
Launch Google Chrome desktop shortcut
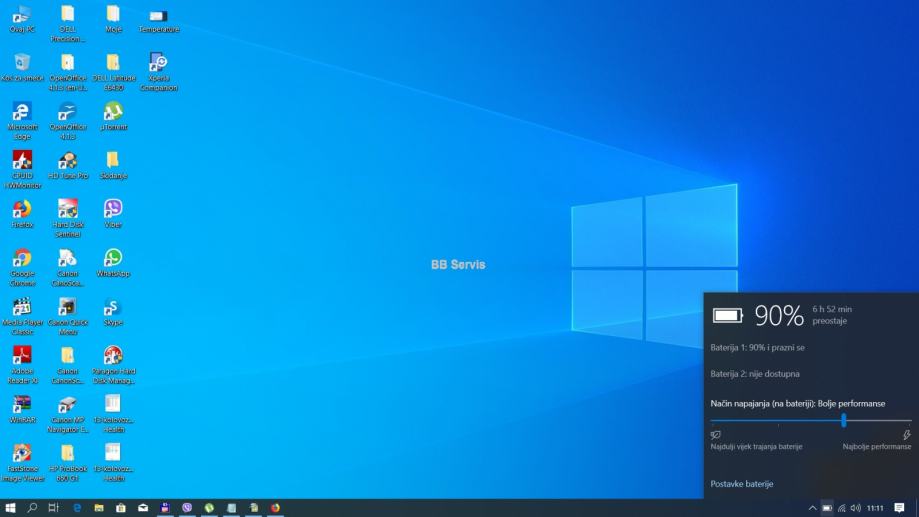(x=22, y=267)
